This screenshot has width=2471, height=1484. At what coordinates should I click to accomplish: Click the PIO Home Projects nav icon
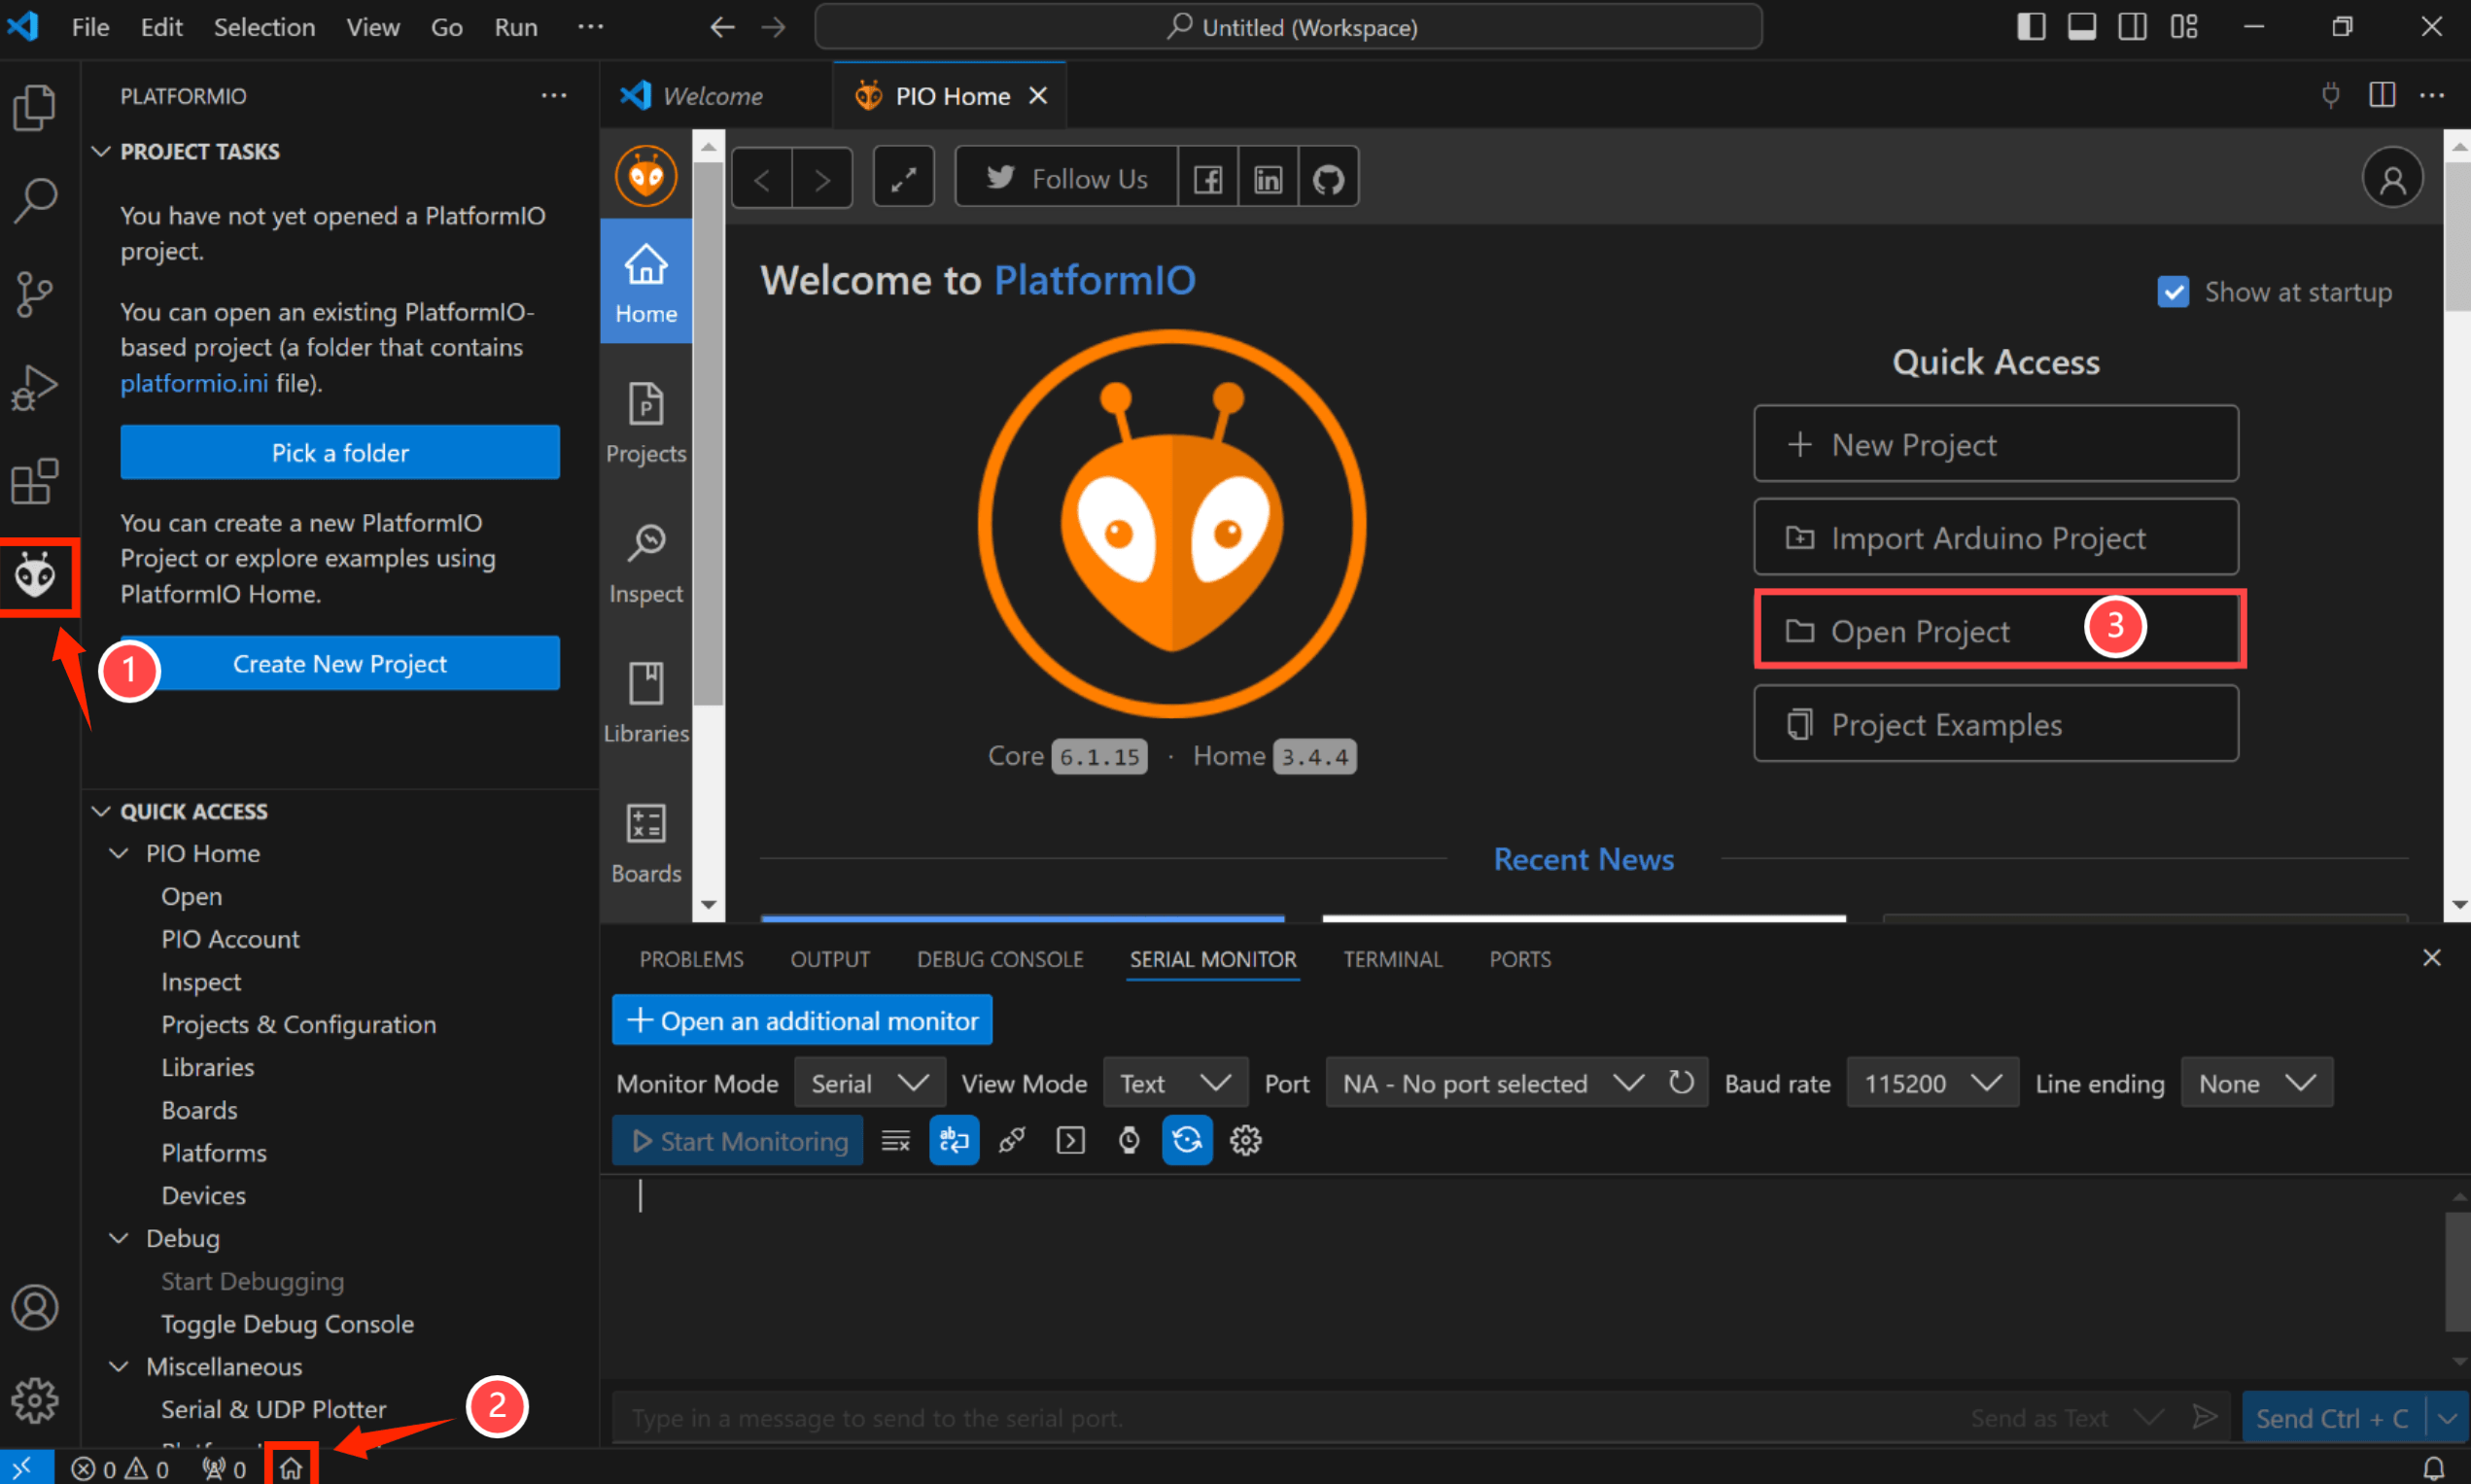tap(646, 423)
